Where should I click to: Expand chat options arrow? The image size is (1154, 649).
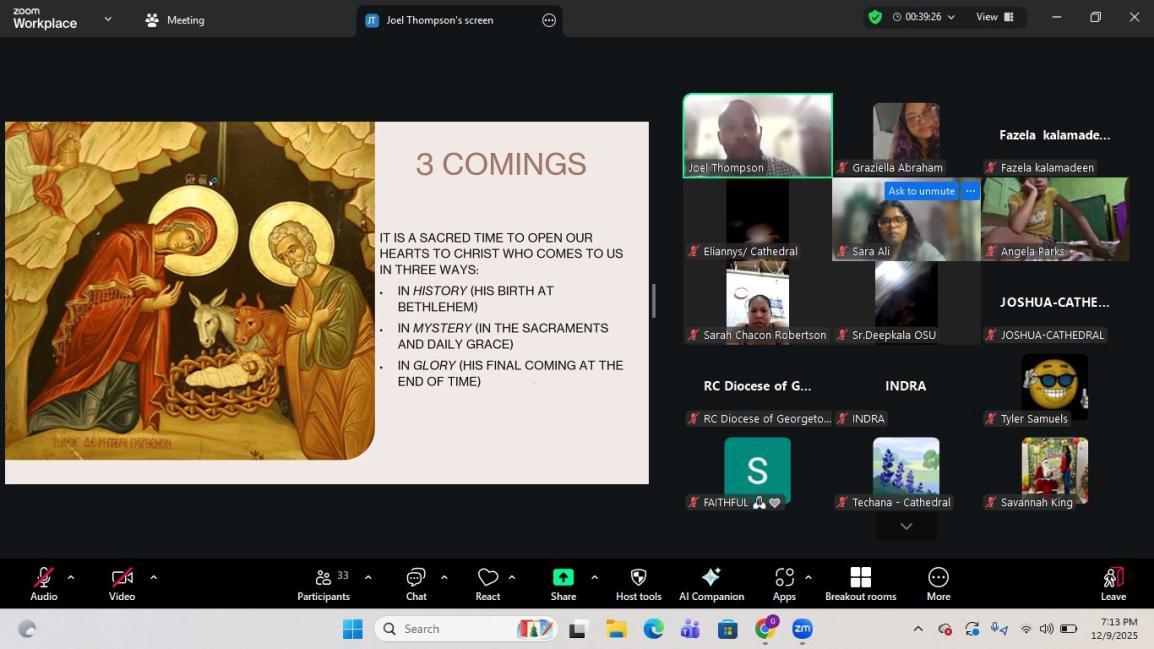click(444, 578)
